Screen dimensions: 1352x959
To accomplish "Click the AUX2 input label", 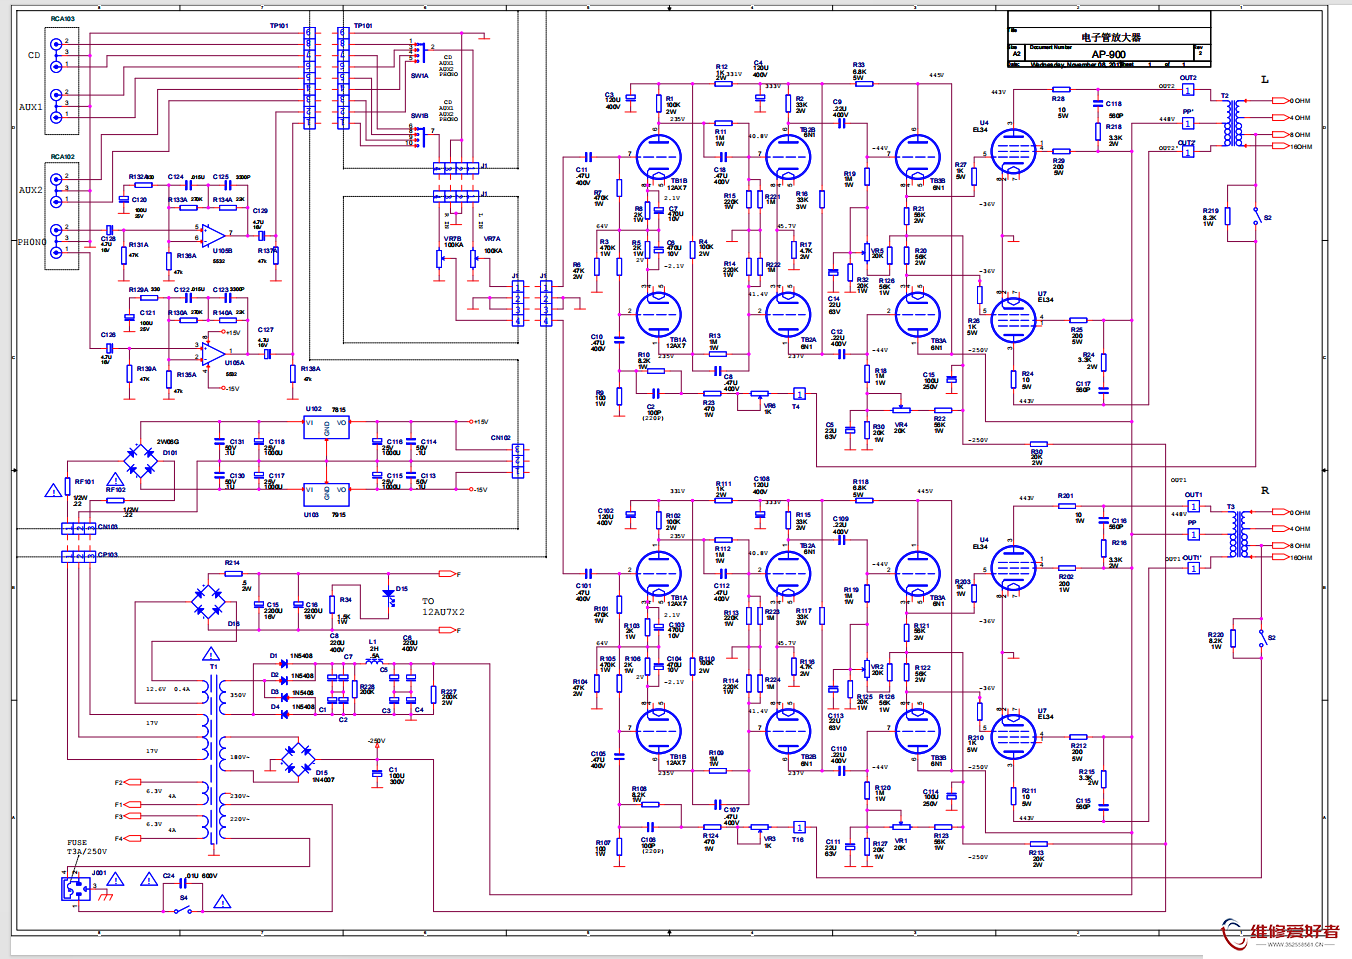I will click(x=31, y=190).
